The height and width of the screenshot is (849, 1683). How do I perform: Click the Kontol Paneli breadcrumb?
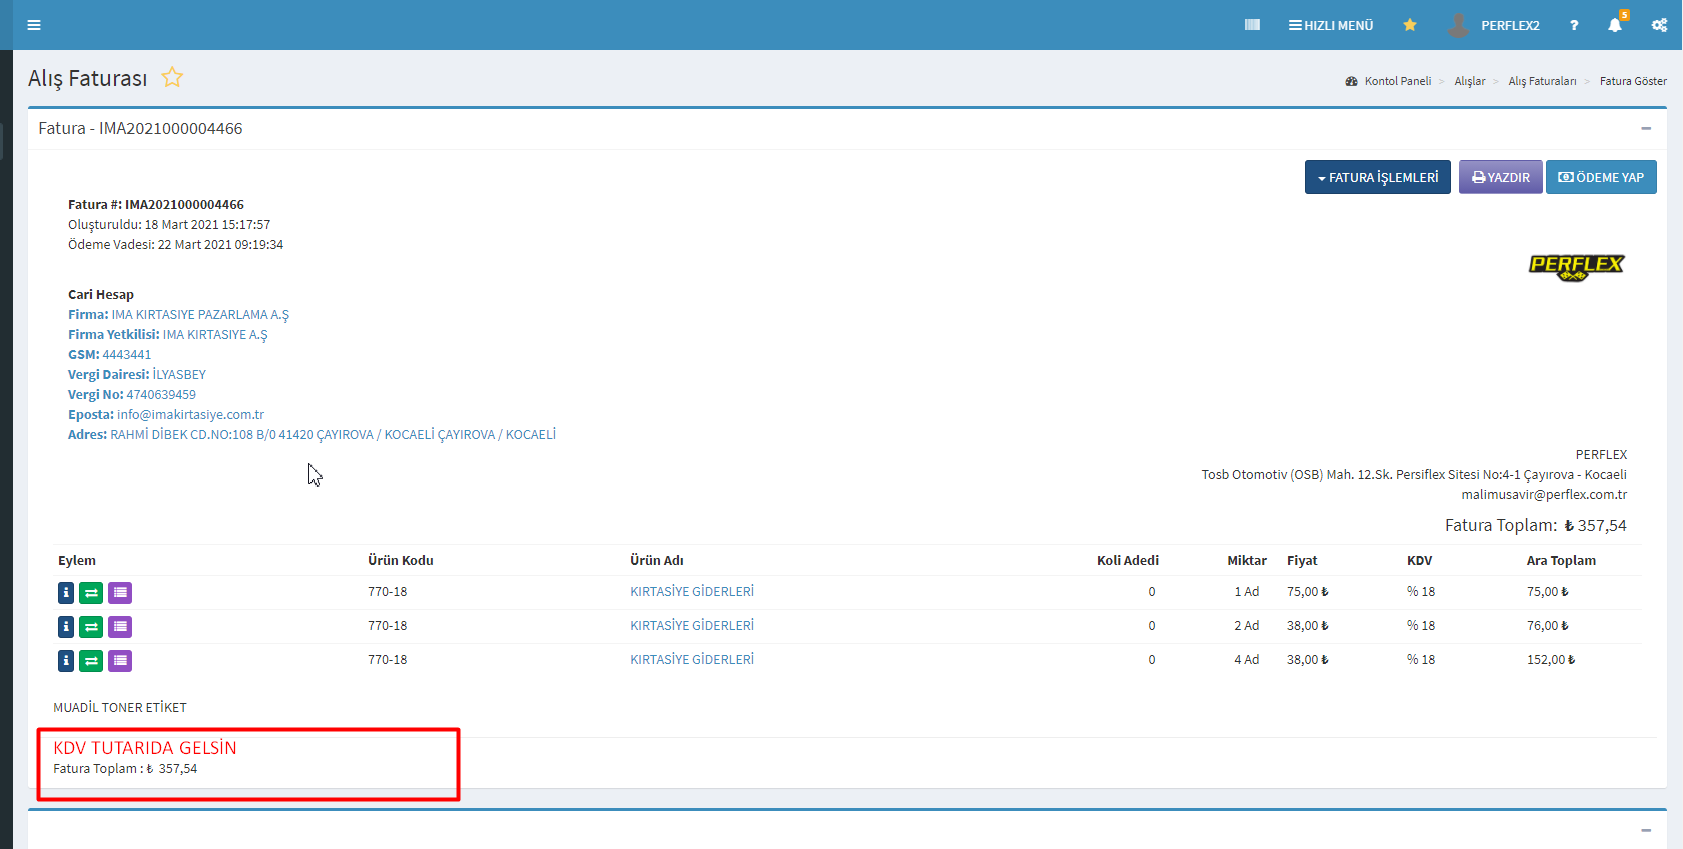tap(1397, 81)
